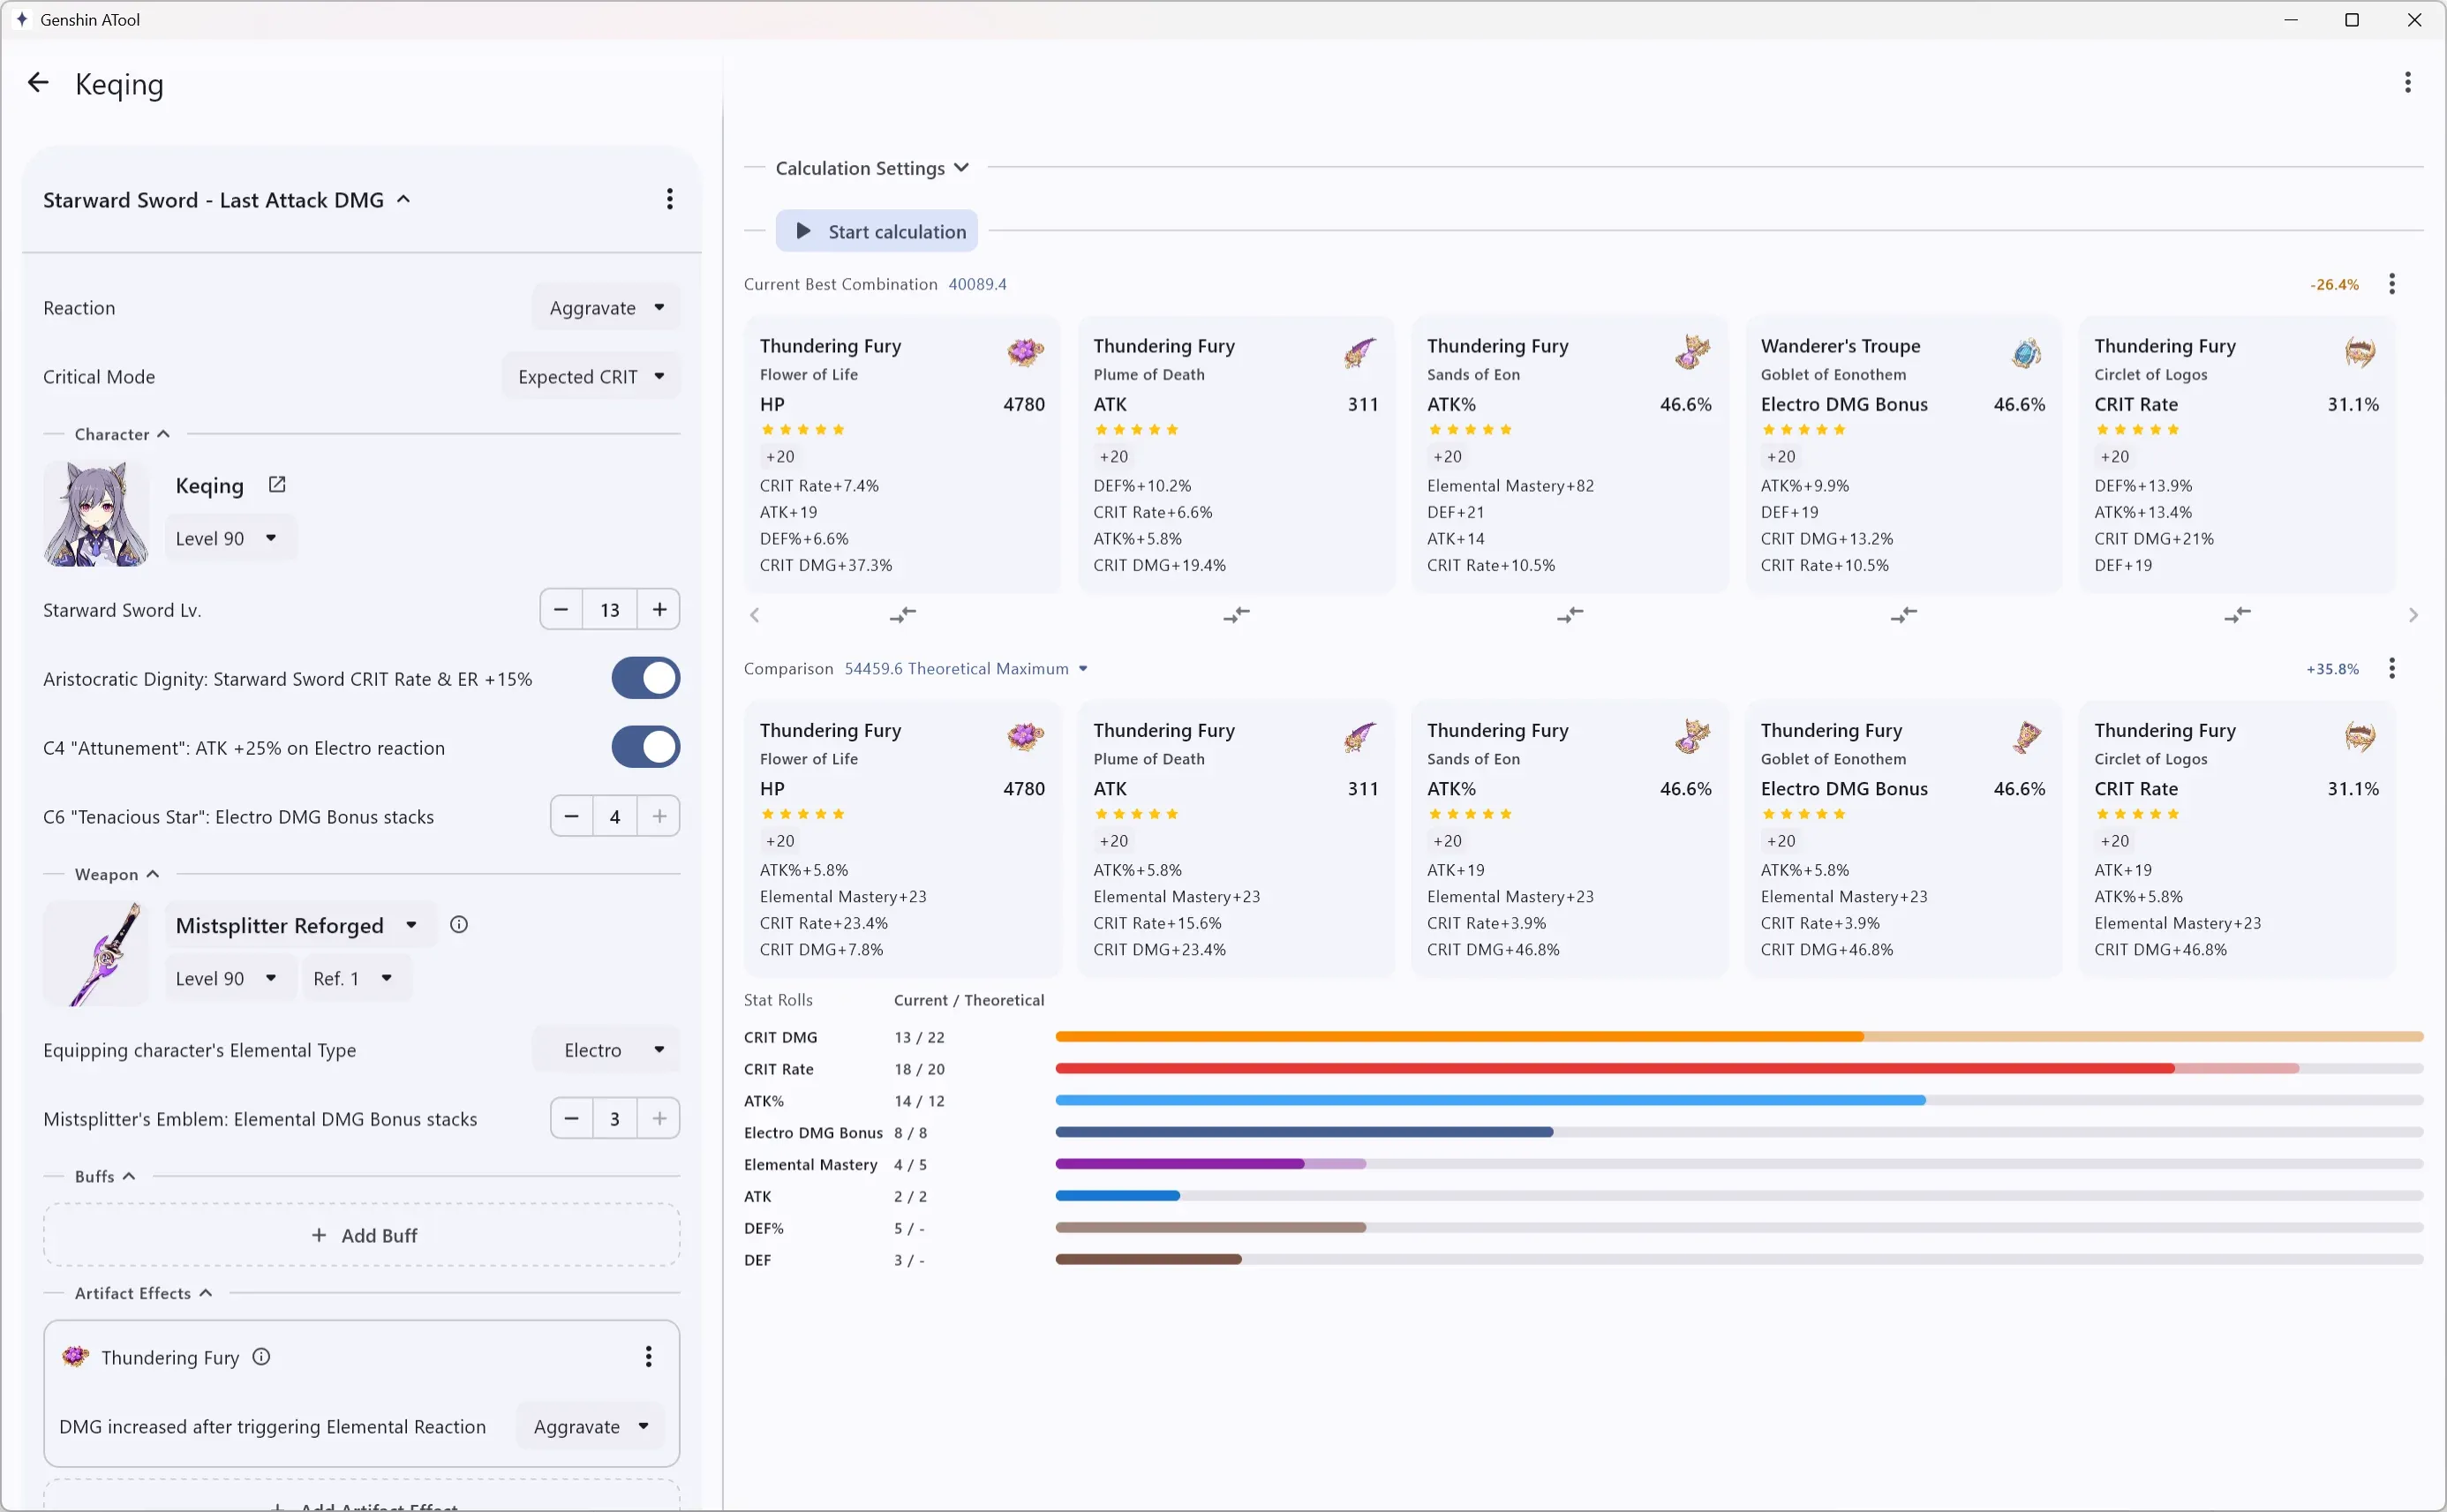Click Keqing character portrait
This screenshot has height=1512, width=2447.
[96, 514]
